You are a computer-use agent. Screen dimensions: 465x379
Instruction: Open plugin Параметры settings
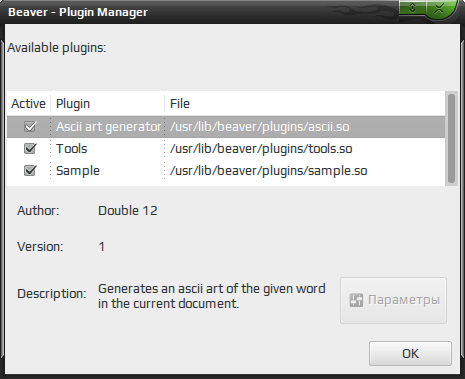pyautogui.click(x=393, y=300)
